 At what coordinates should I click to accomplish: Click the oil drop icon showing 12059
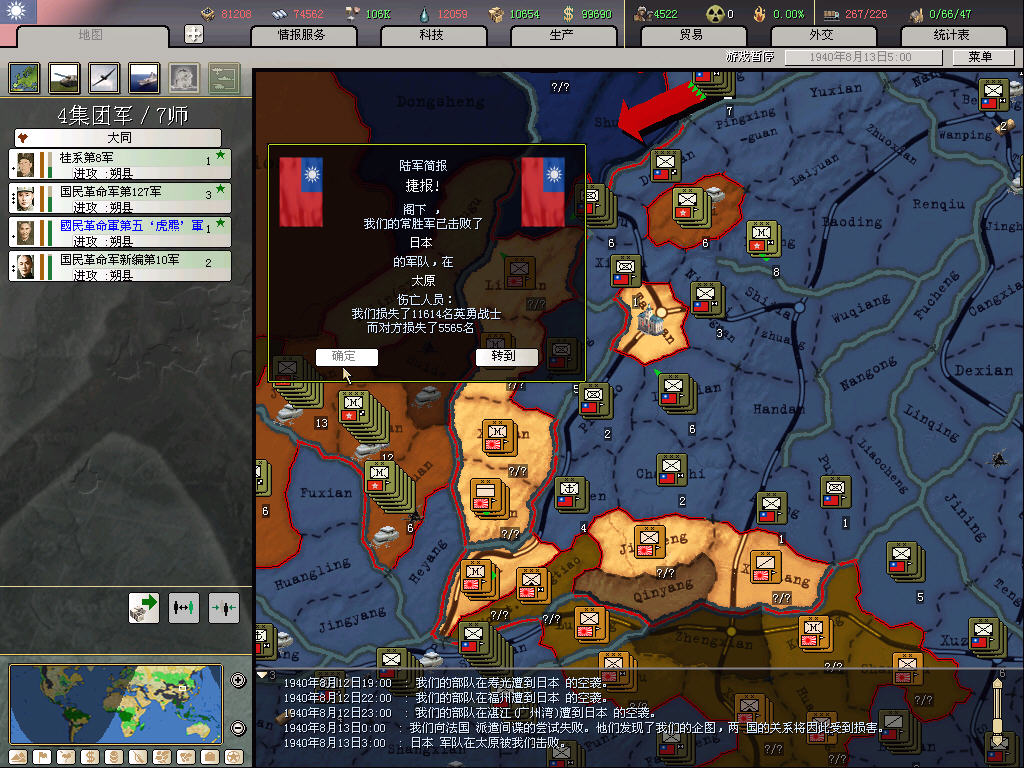pyautogui.click(x=424, y=13)
